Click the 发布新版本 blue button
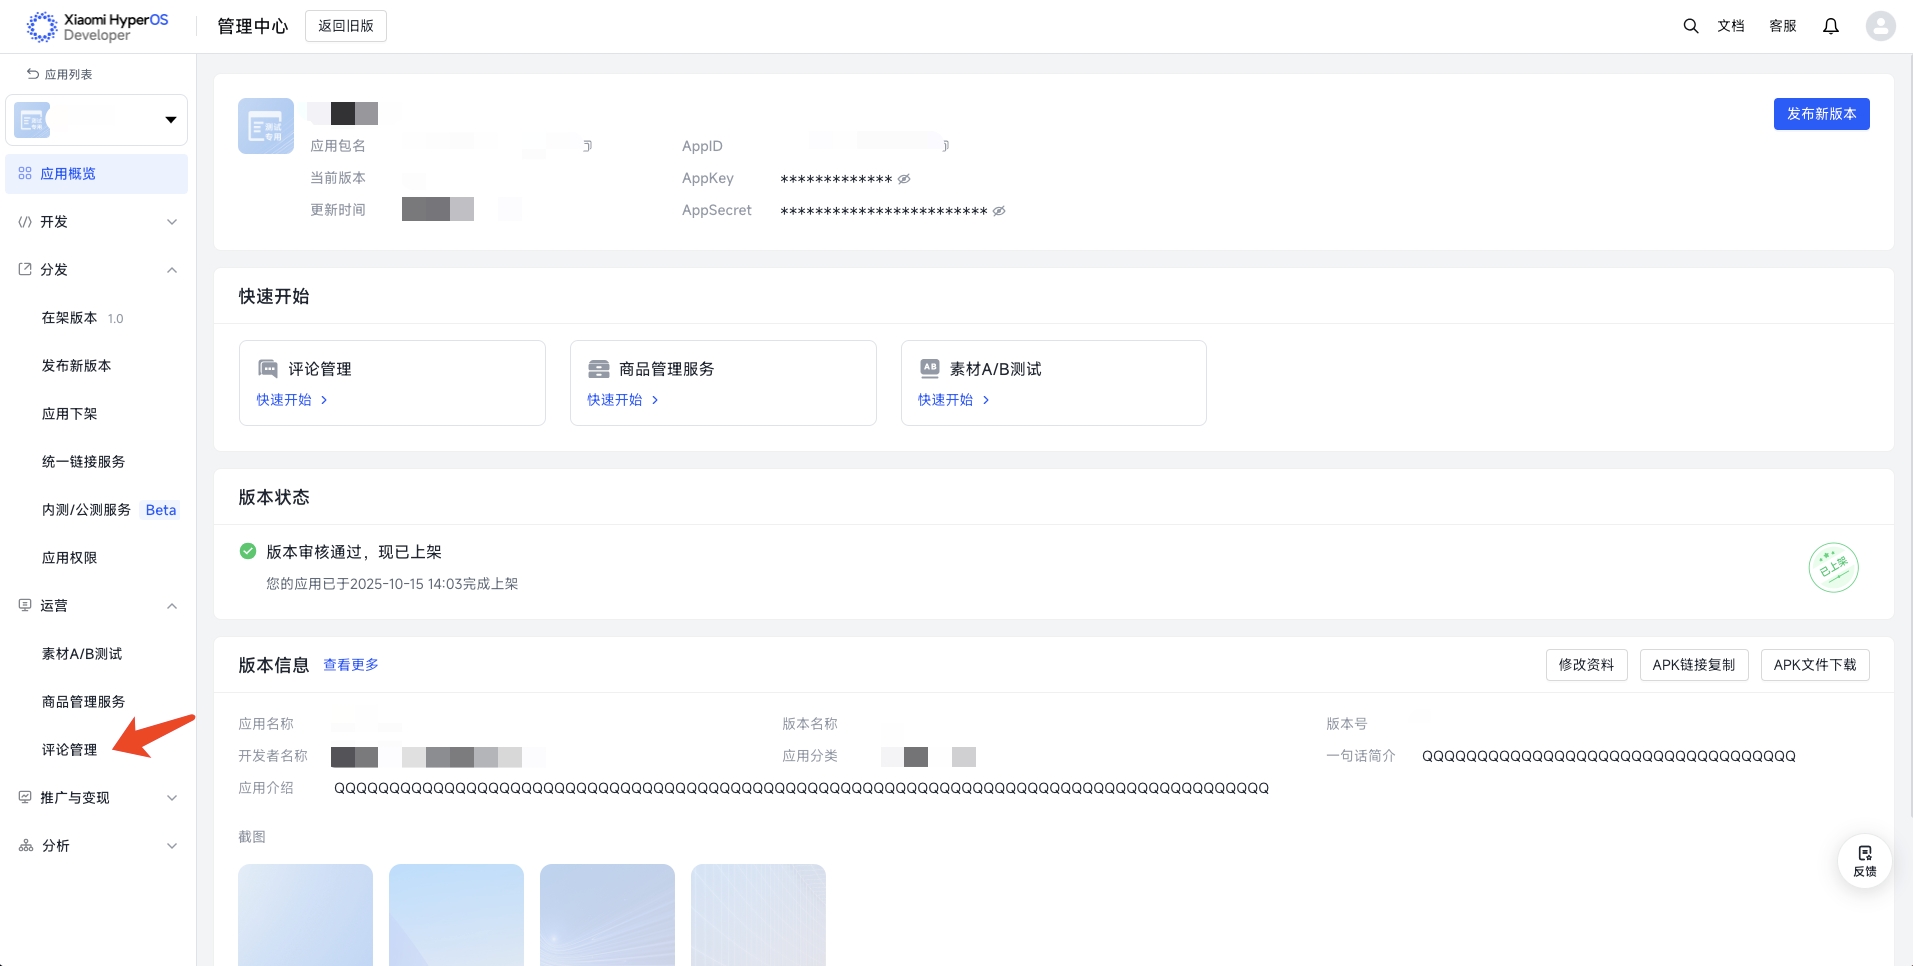The height and width of the screenshot is (966, 1913). 1820,114
